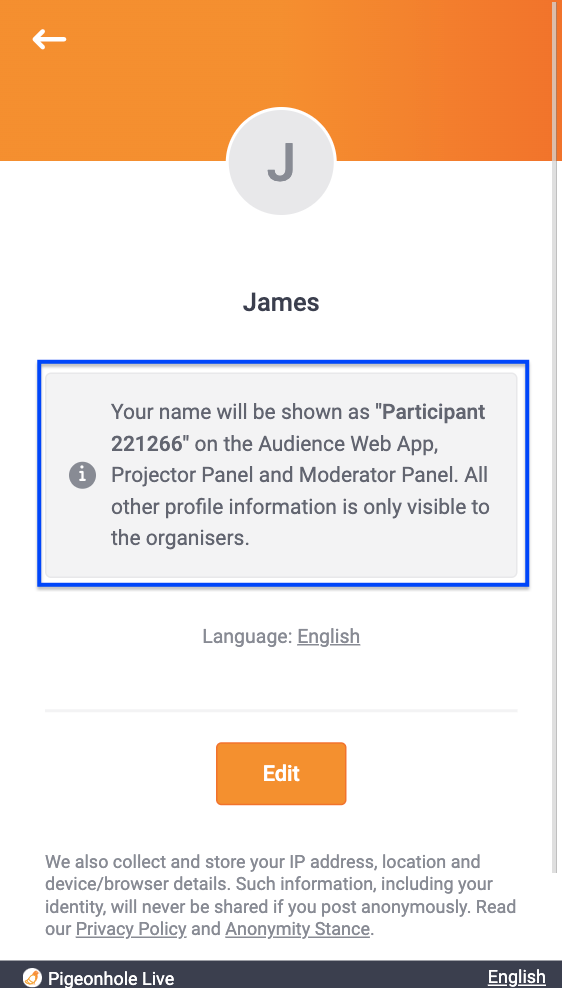The height and width of the screenshot is (988, 562).
Task: Click the J avatar circle
Action: [x=281, y=162]
